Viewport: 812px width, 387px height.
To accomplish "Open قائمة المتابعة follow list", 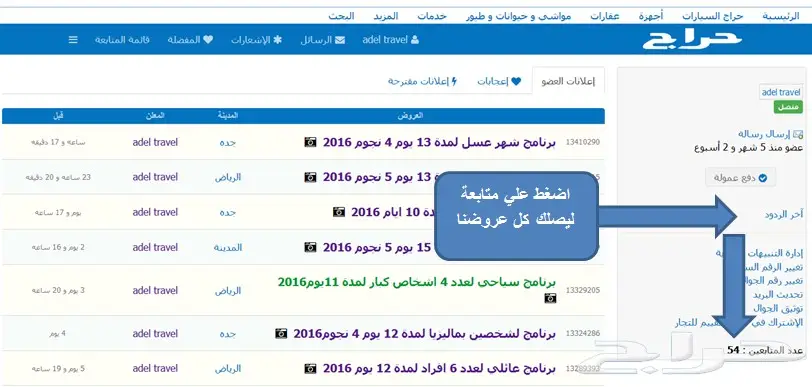I will pyautogui.click(x=122, y=39).
